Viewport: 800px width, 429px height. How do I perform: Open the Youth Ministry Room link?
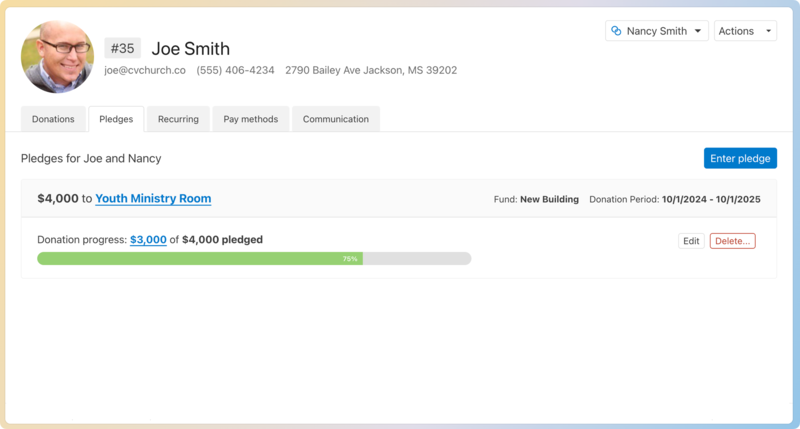pyautogui.click(x=153, y=199)
